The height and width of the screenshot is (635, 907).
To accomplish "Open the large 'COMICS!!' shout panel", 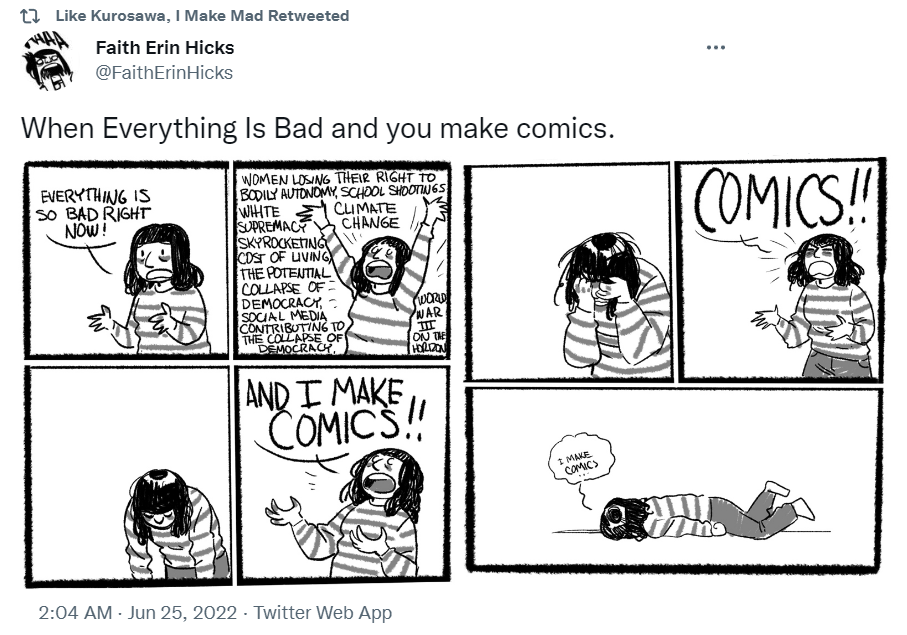I will pos(781,271).
